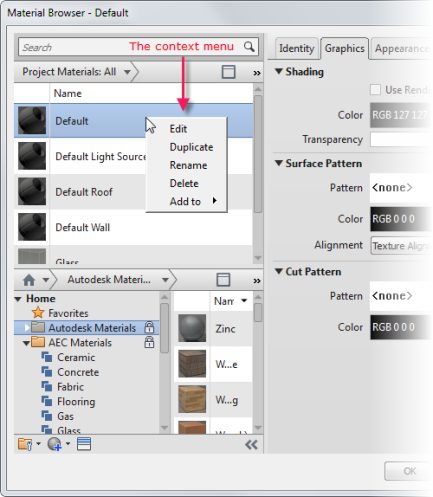Open the Autodesk Materi... breadcrumb dropdown
The height and width of the screenshot is (497, 433).
pyautogui.click(x=165, y=280)
